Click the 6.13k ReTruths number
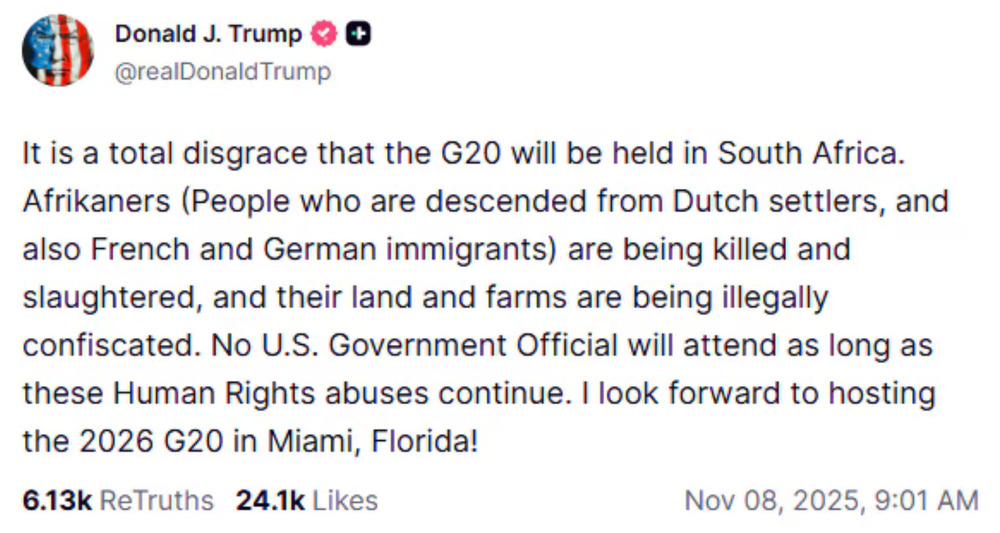 pos(57,500)
